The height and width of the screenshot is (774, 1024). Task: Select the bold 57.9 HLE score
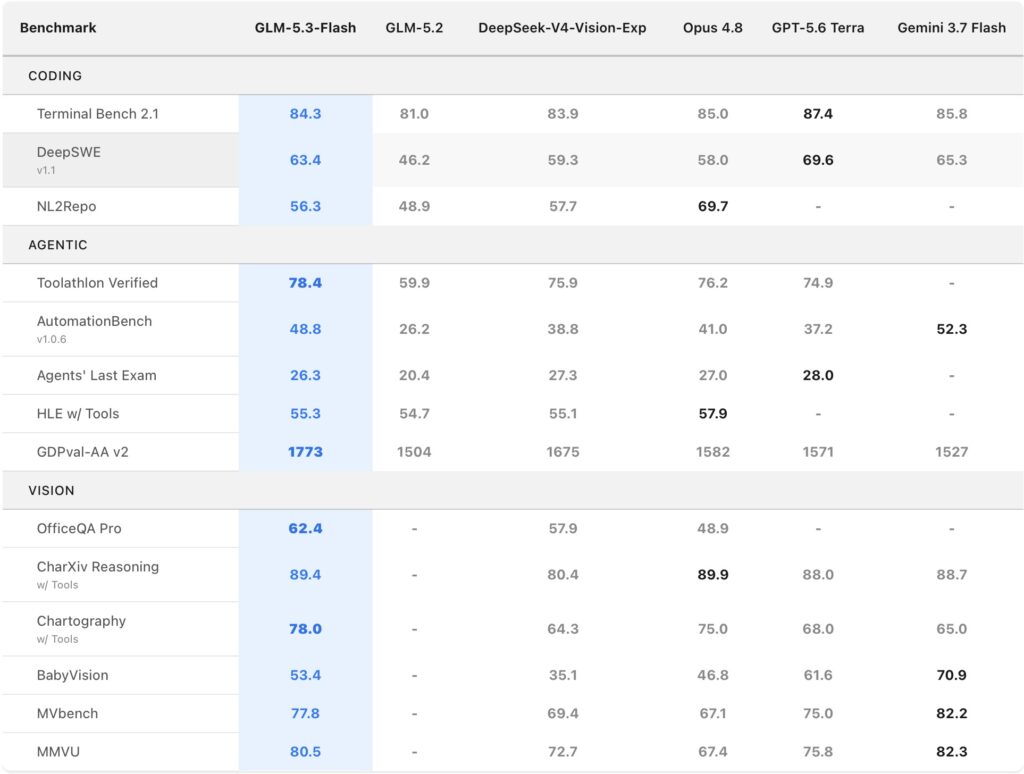712,413
